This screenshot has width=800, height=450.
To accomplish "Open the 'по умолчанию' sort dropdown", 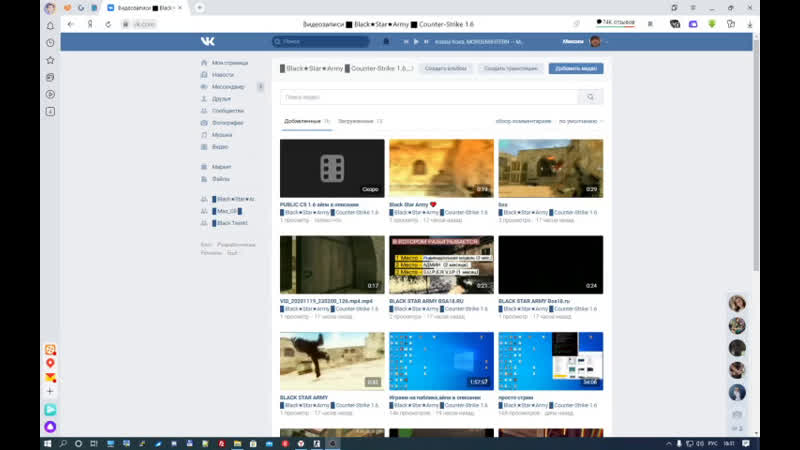I will pyautogui.click(x=581, y=121).
